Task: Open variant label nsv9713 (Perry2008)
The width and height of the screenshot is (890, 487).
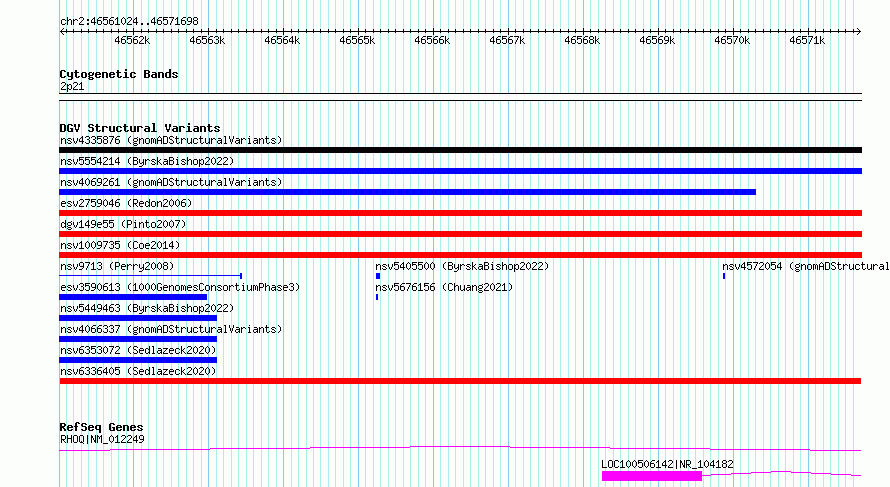Action: pos(117,266)
